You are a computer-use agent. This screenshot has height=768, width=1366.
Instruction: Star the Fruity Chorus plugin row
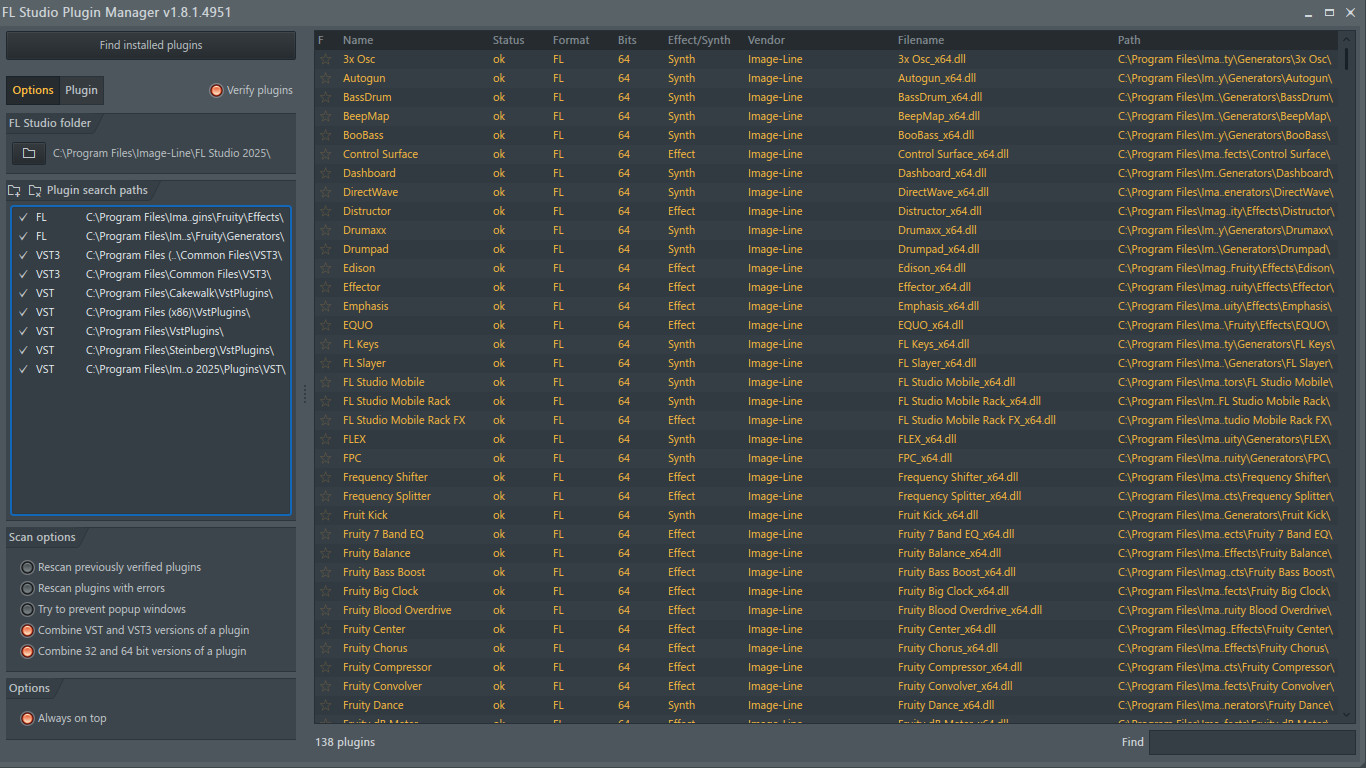(x=325, y=648)
